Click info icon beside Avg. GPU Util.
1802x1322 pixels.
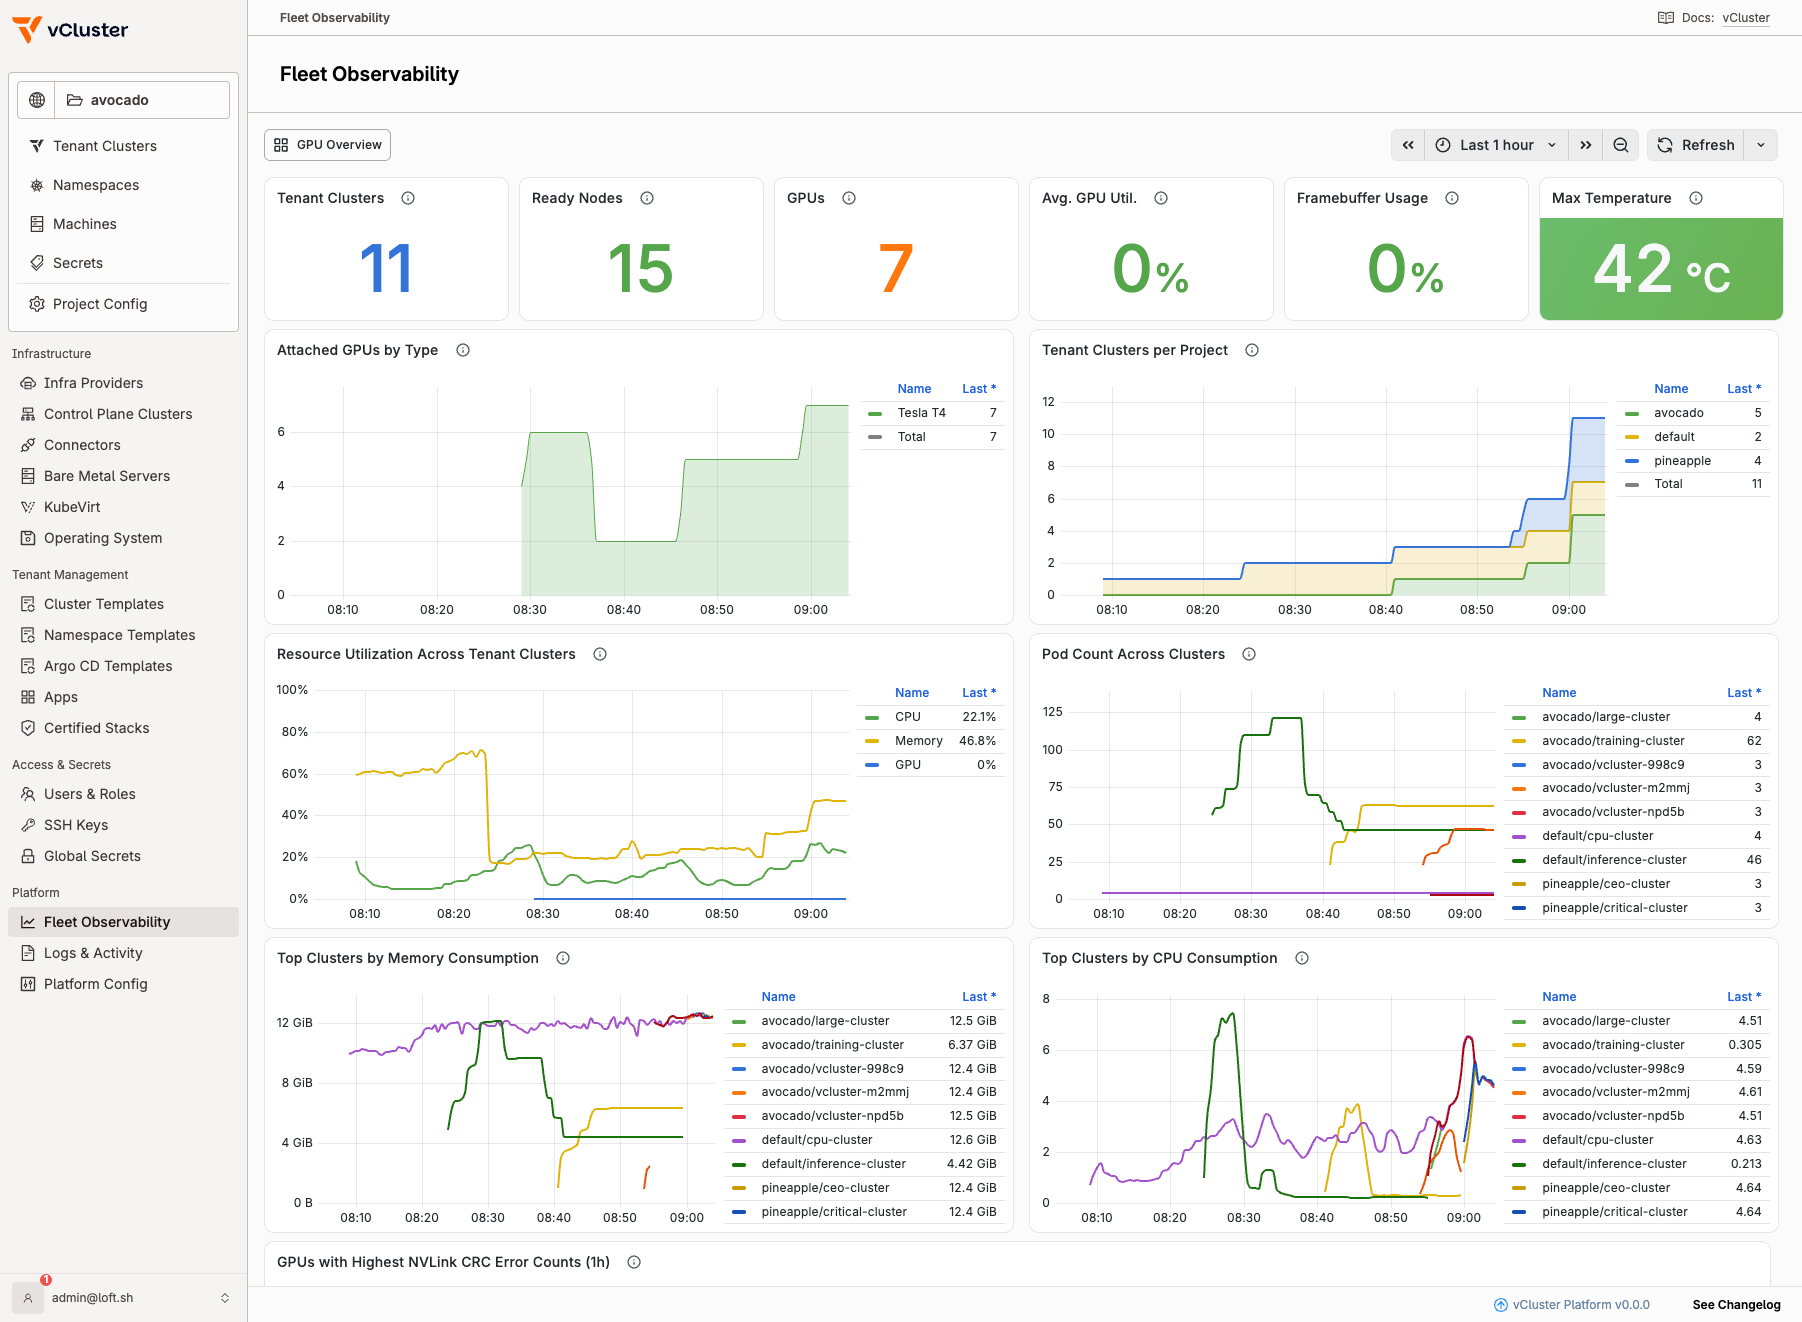click(x=1161, y=198)
